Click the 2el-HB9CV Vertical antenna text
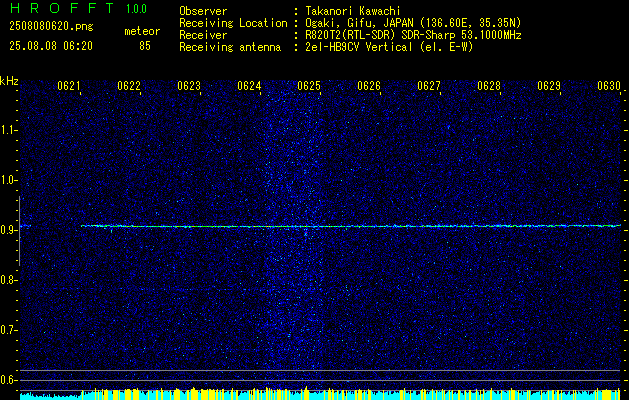Screen dimensions: 629x400 coord(389,47)
